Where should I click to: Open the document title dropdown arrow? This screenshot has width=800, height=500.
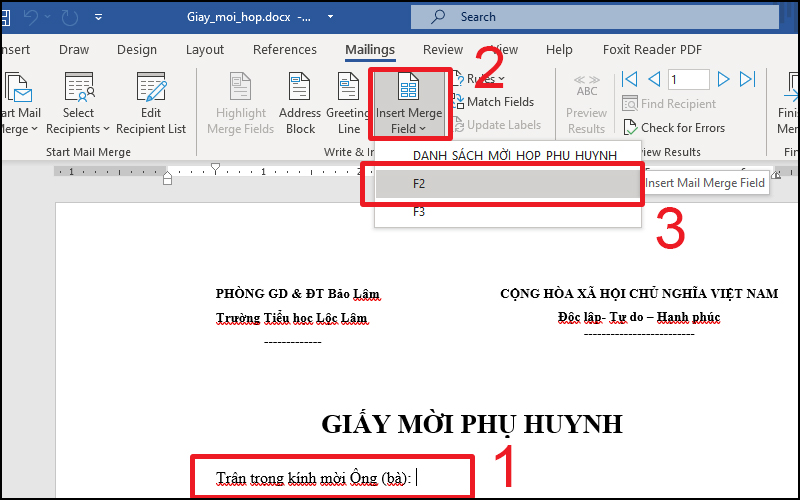[x=330, y=17]
